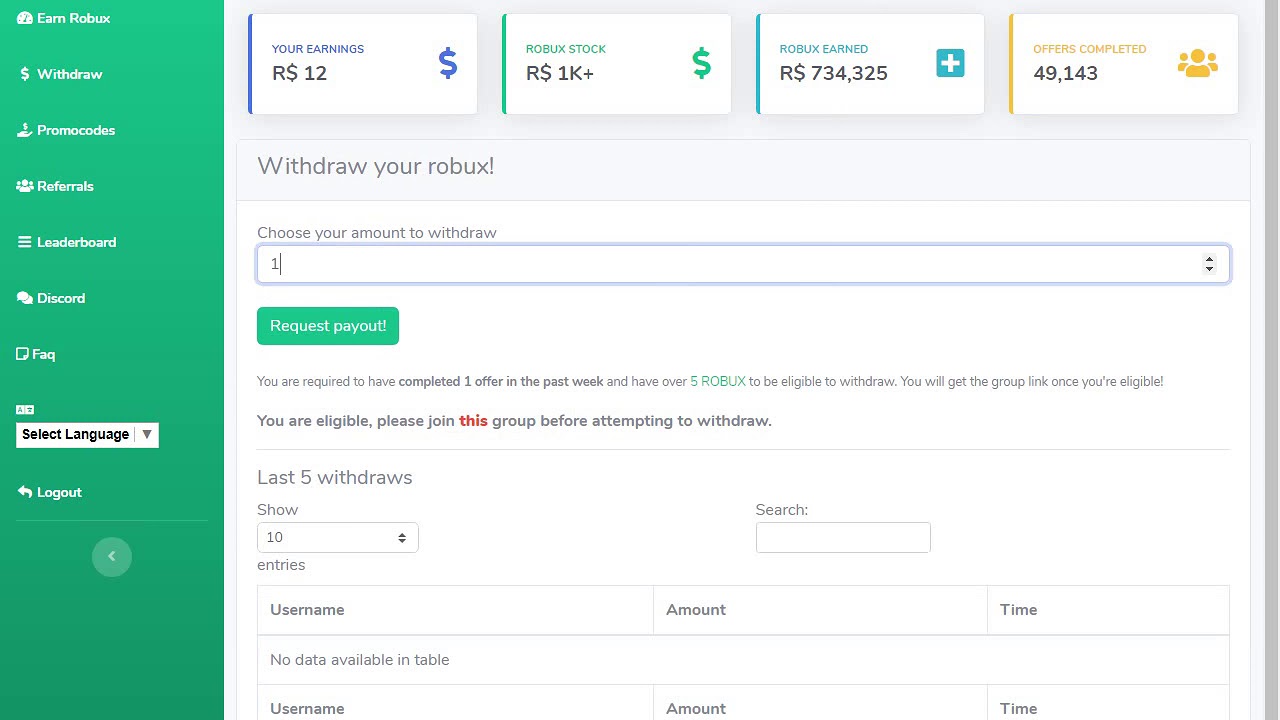Open the Faq sidebar item
The width and height of the screenshot is (1280, 720).
43,354
